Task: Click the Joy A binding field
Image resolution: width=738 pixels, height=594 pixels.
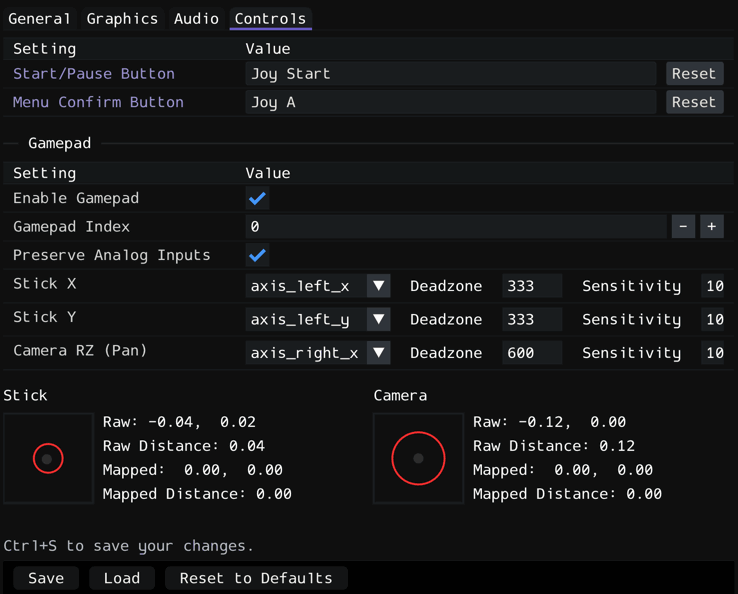Action: pos(450,102)
